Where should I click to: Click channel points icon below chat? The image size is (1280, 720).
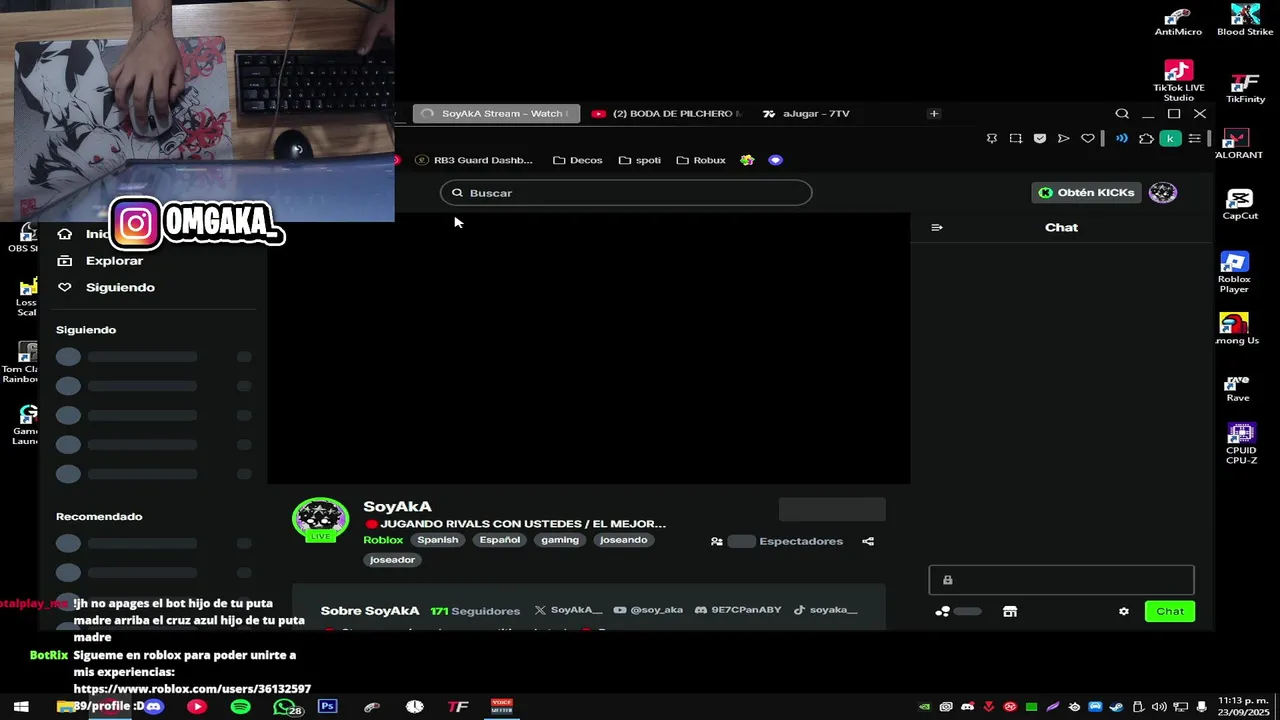(x=942, y=612)
